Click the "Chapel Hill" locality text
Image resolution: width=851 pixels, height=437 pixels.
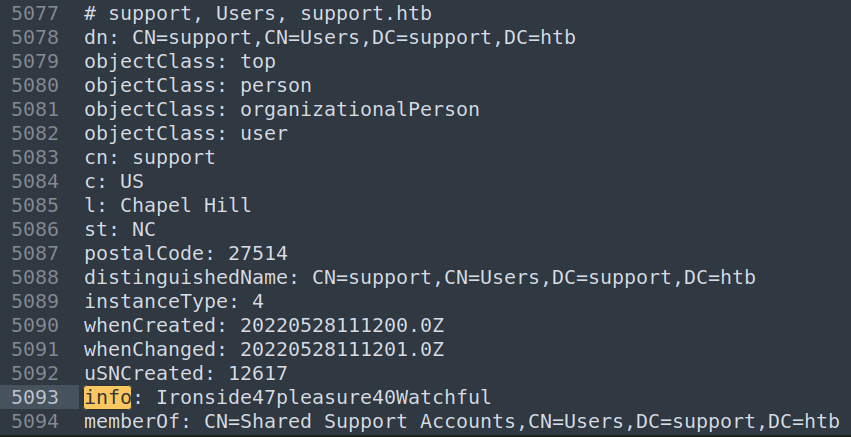[185, 205]
